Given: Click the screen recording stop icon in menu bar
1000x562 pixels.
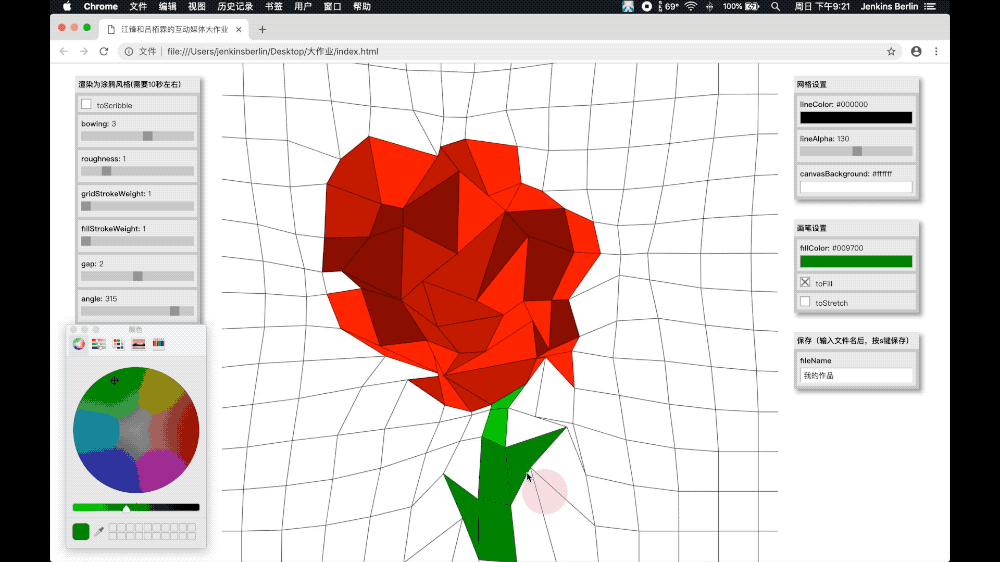Looking at the screenshot, I should (647, 6).
